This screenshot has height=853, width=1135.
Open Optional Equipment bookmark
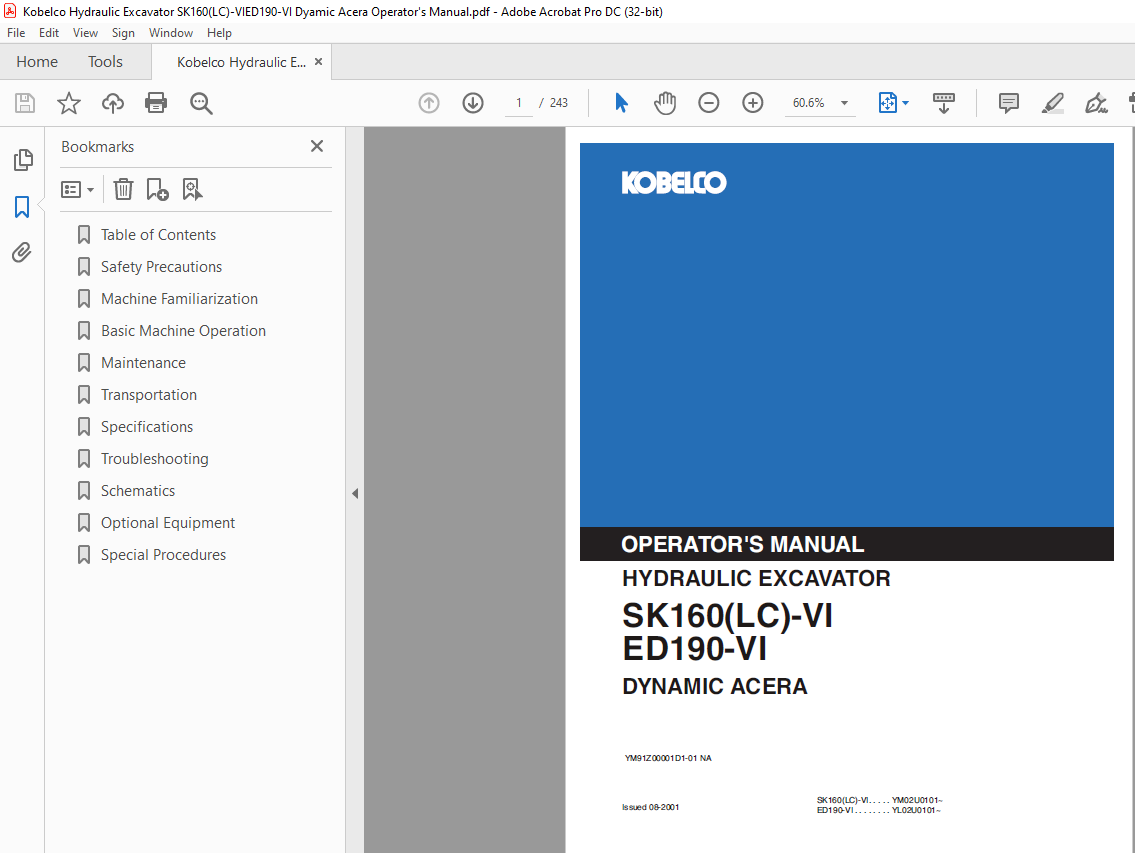click(167, 523)
